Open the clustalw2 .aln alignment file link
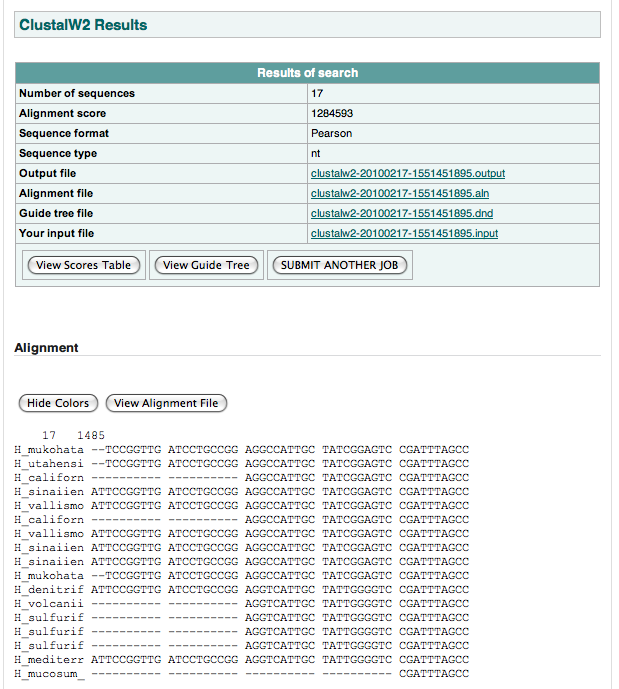 click(x=400, y=193)
